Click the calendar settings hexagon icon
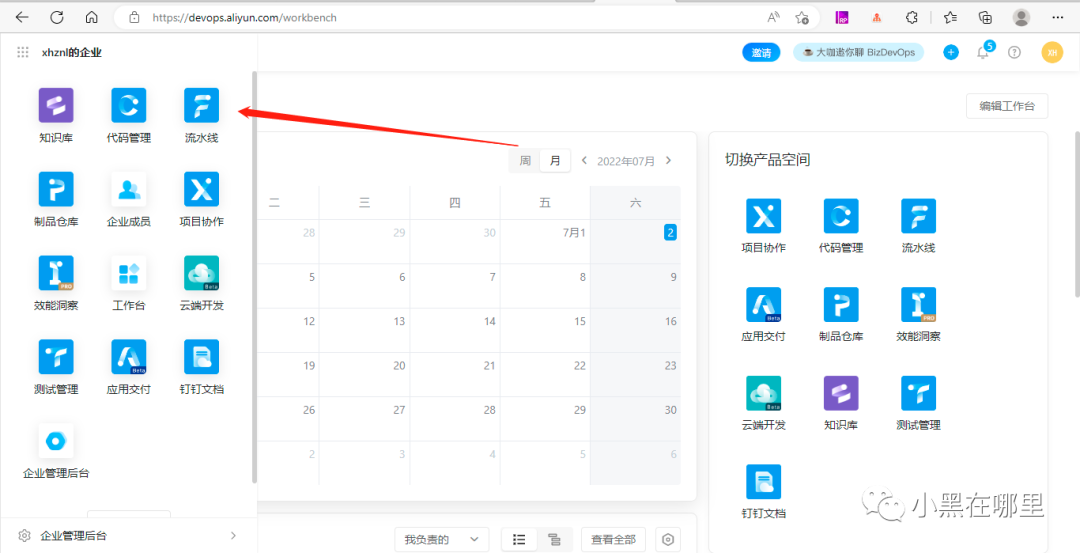 (667, 539)
